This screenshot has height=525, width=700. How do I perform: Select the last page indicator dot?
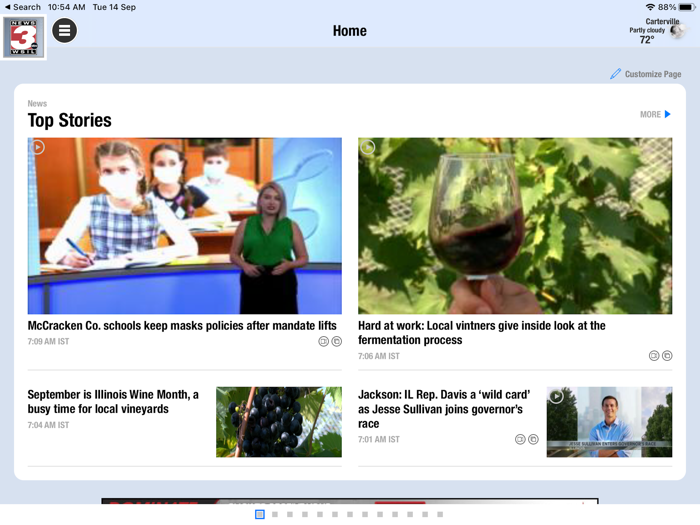click(x=440, y=515)
